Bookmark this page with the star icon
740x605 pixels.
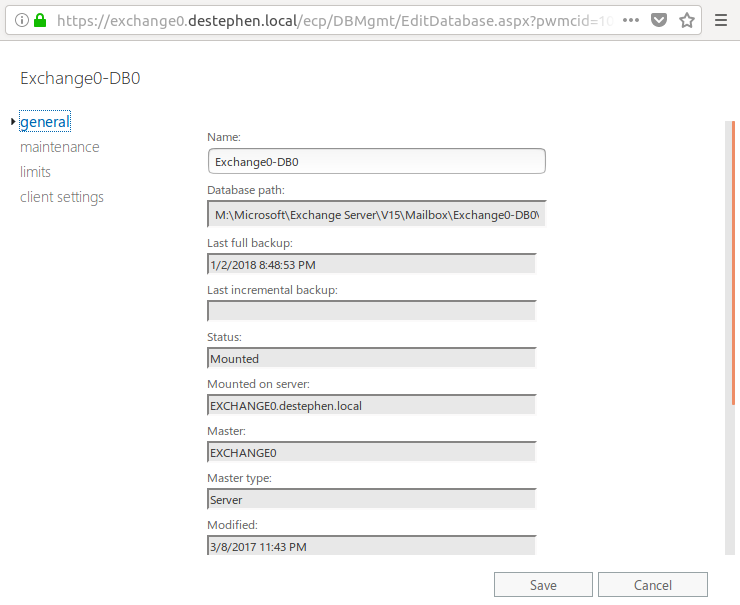(687, 20)
